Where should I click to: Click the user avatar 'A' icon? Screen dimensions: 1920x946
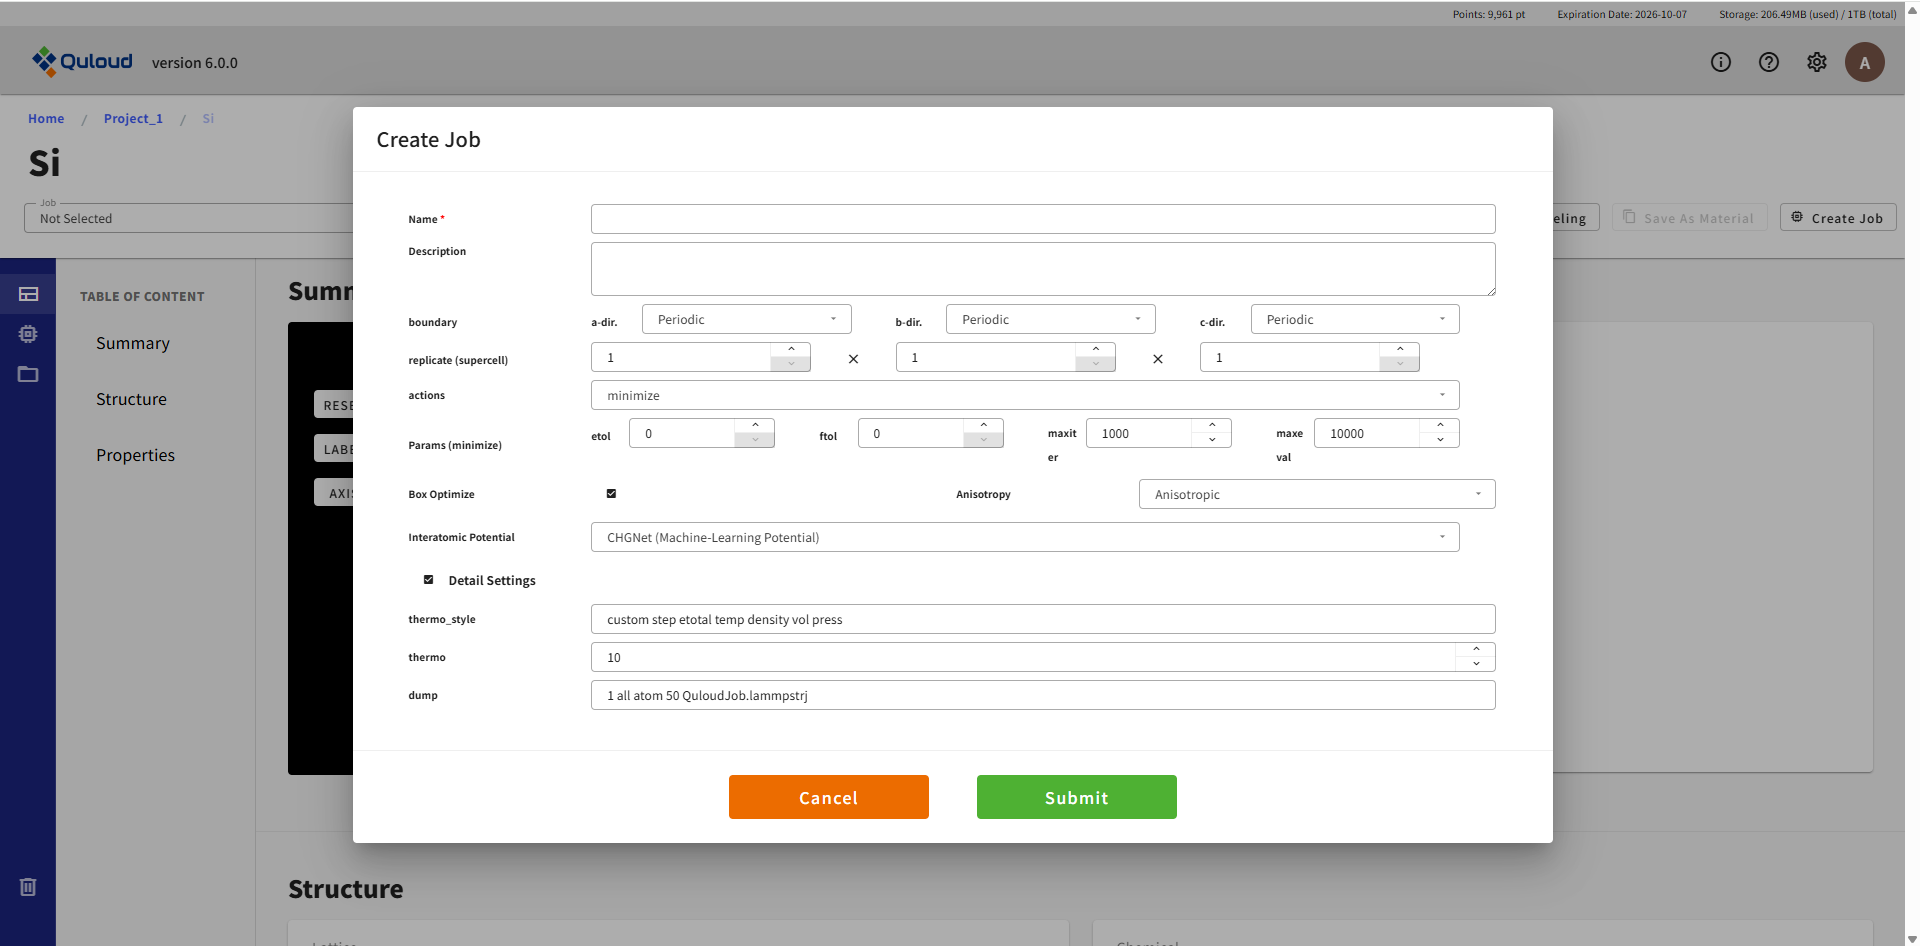(1864, 62)
